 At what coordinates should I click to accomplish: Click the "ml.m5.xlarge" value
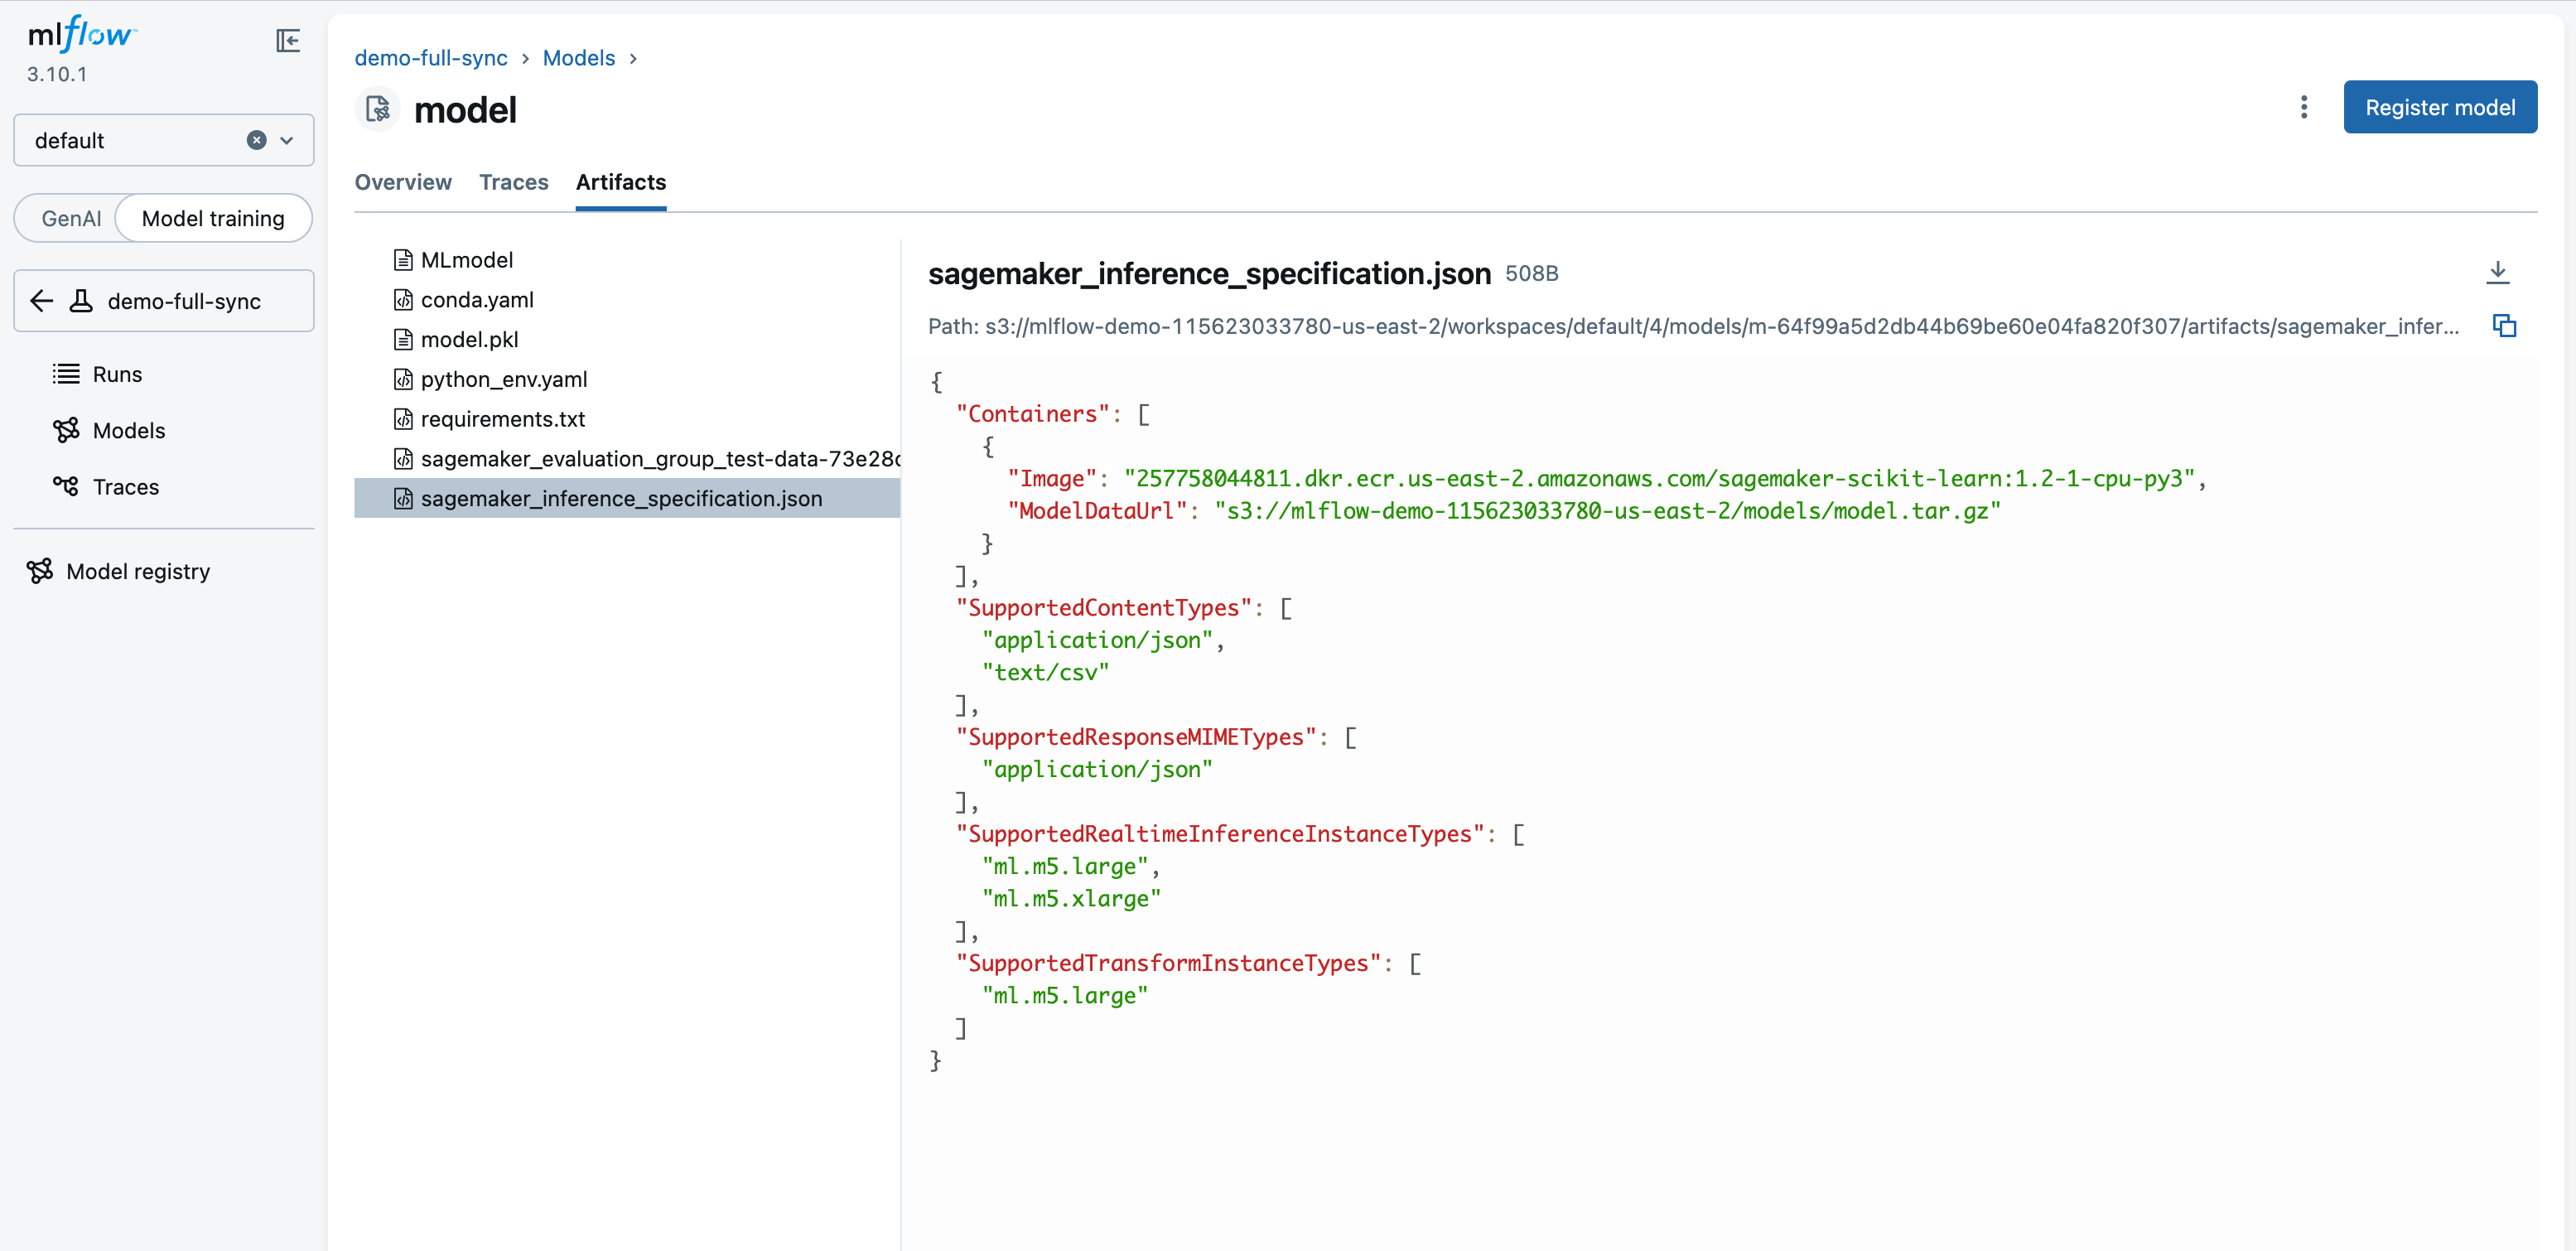pyautogui.click(x=1071, y=899)
